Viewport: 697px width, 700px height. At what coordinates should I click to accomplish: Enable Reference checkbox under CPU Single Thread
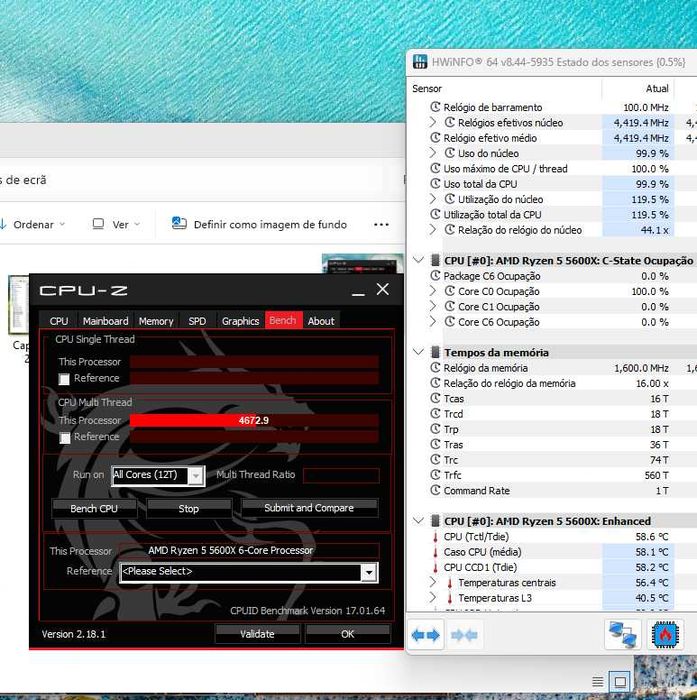pos(64,379)
